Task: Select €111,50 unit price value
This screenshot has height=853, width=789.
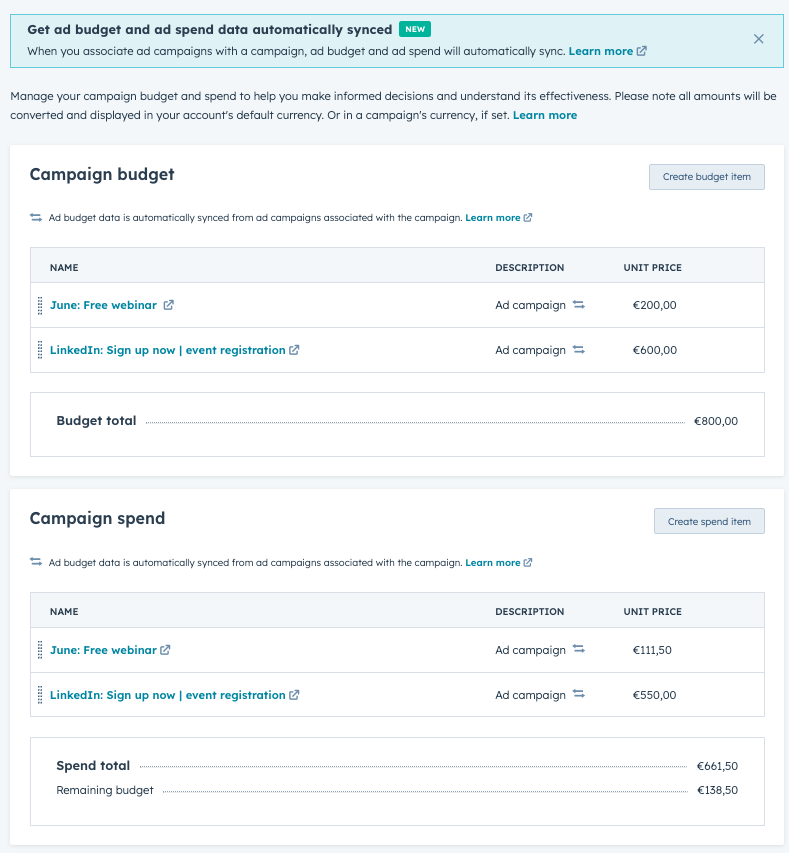Action: click(x=652, y=650)
